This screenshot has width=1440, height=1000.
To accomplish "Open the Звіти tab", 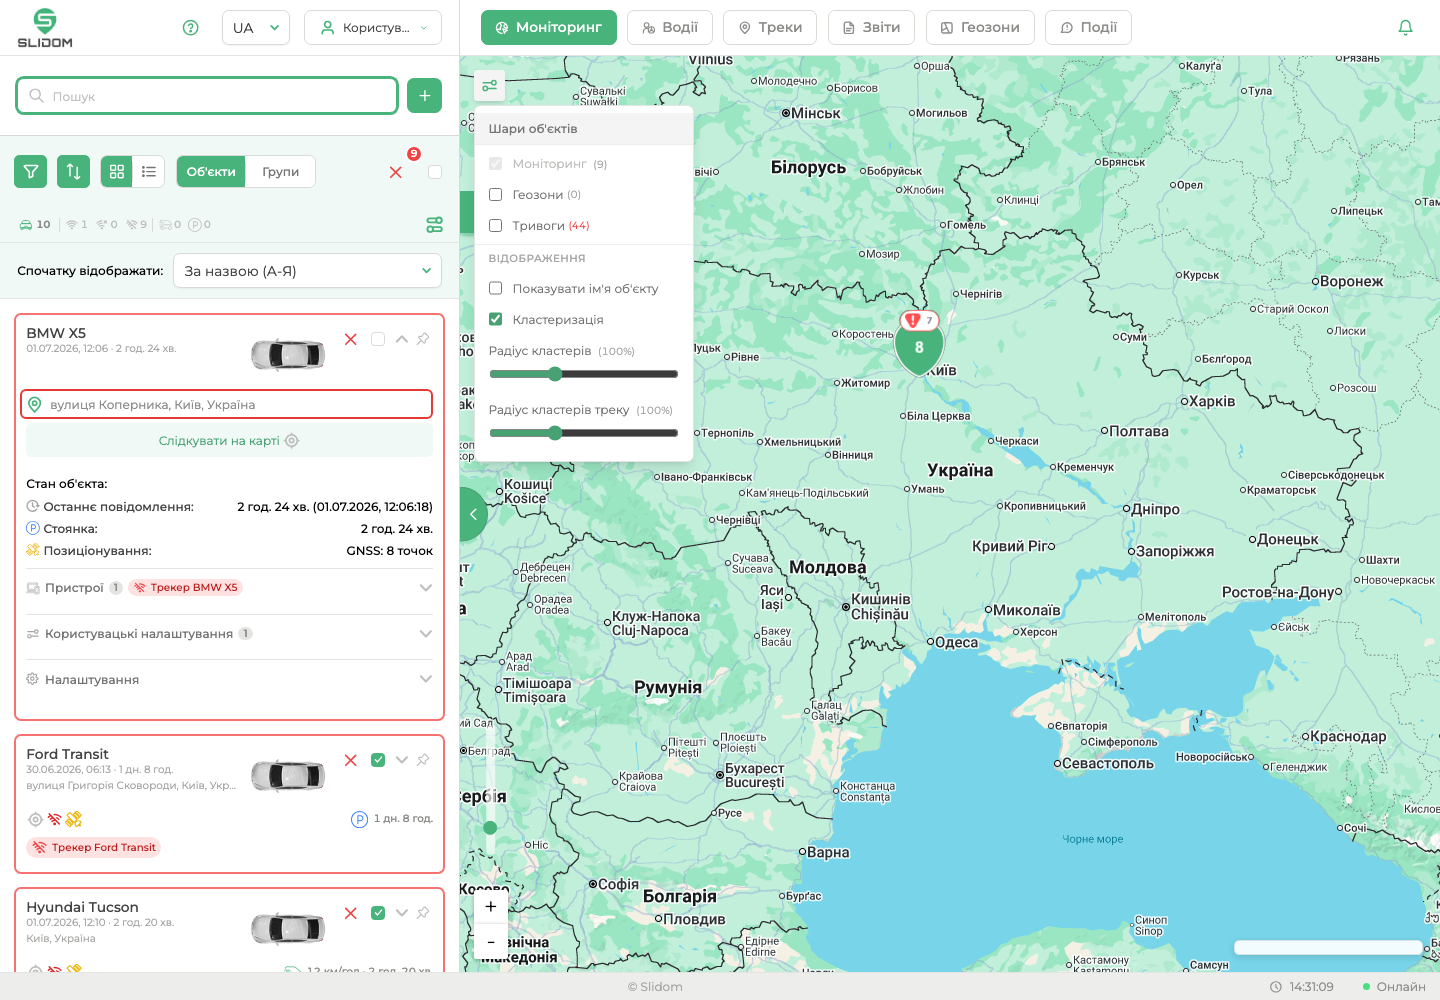I will tap(872, 28).
